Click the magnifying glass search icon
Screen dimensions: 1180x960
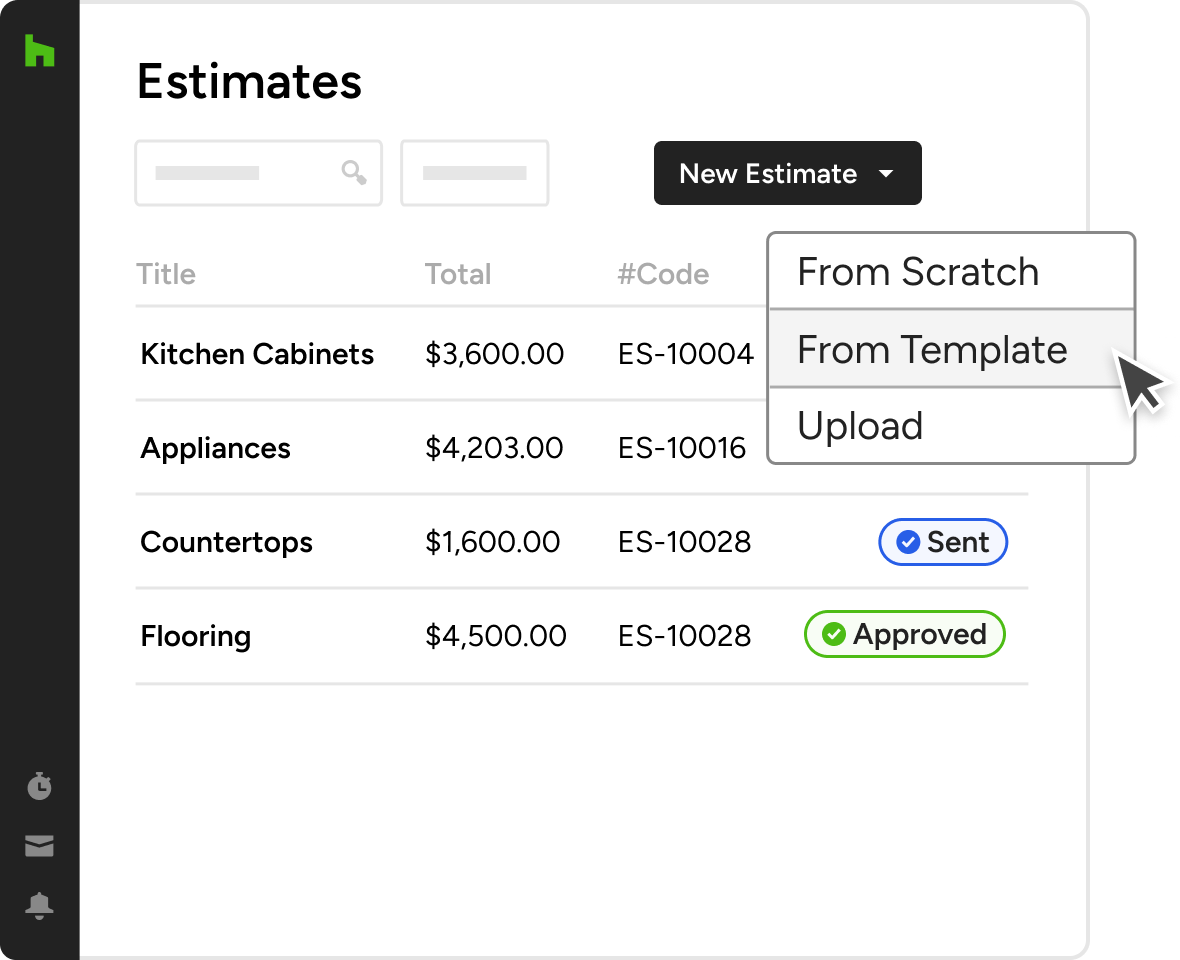(353, 173)
